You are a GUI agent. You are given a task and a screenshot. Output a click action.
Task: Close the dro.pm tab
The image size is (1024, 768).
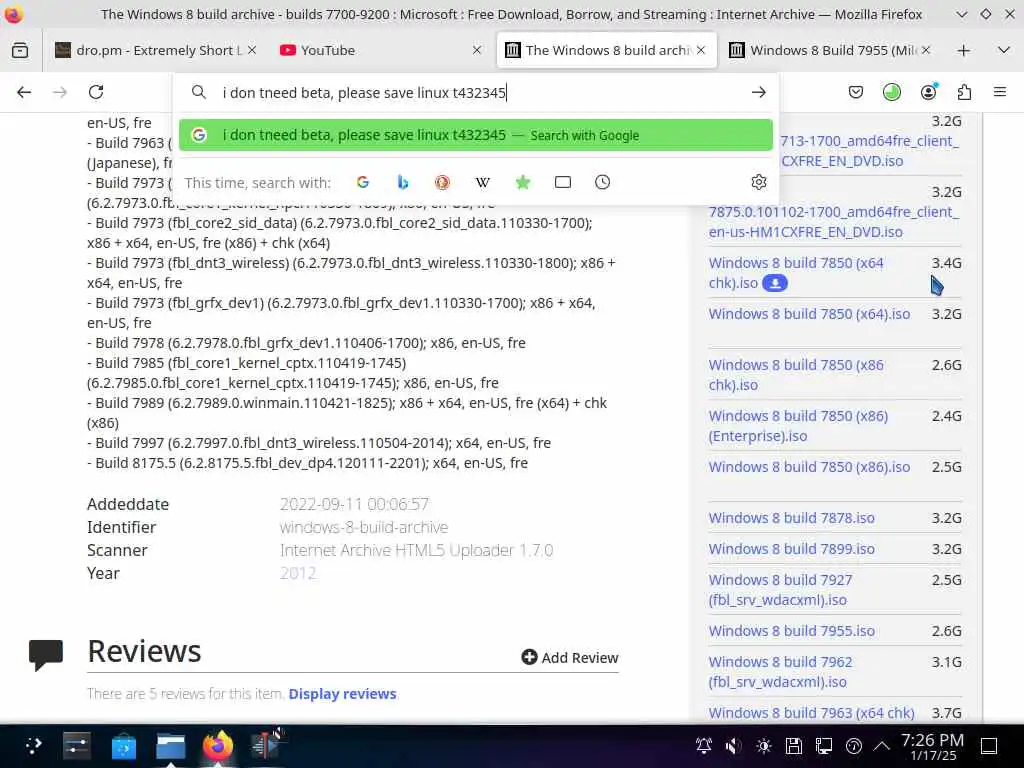(252, 50)
